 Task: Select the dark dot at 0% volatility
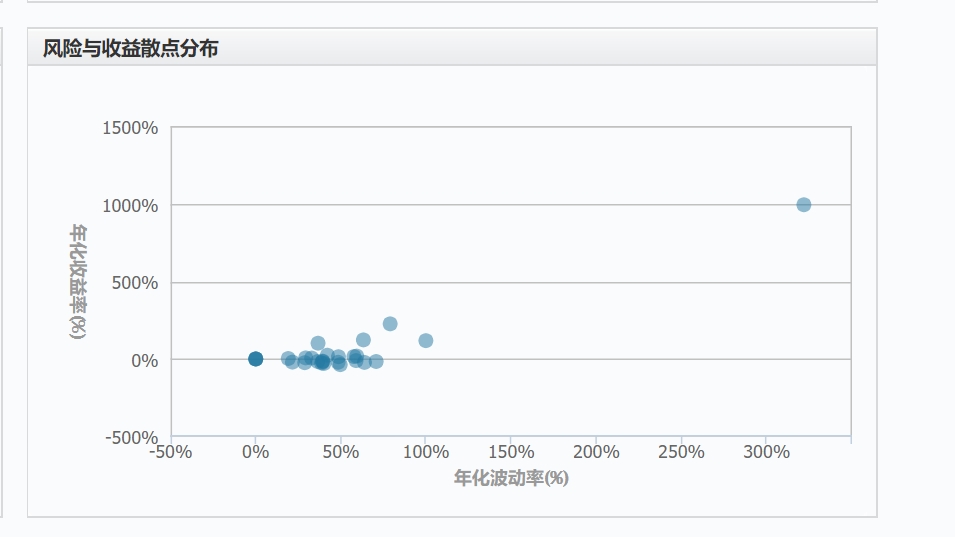coord(255,359)
